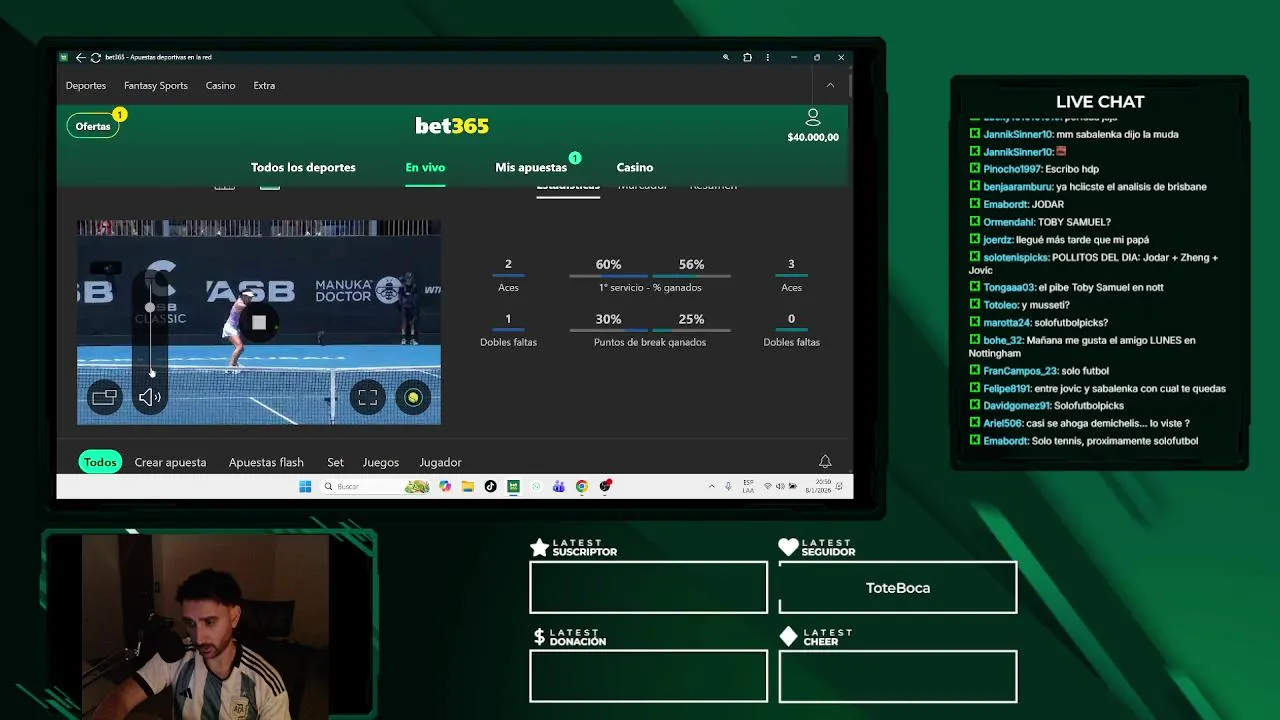The height and width of the screenshot is (720, 1280).
Task: Click the Ofertas button
Action: click(93, 126)
